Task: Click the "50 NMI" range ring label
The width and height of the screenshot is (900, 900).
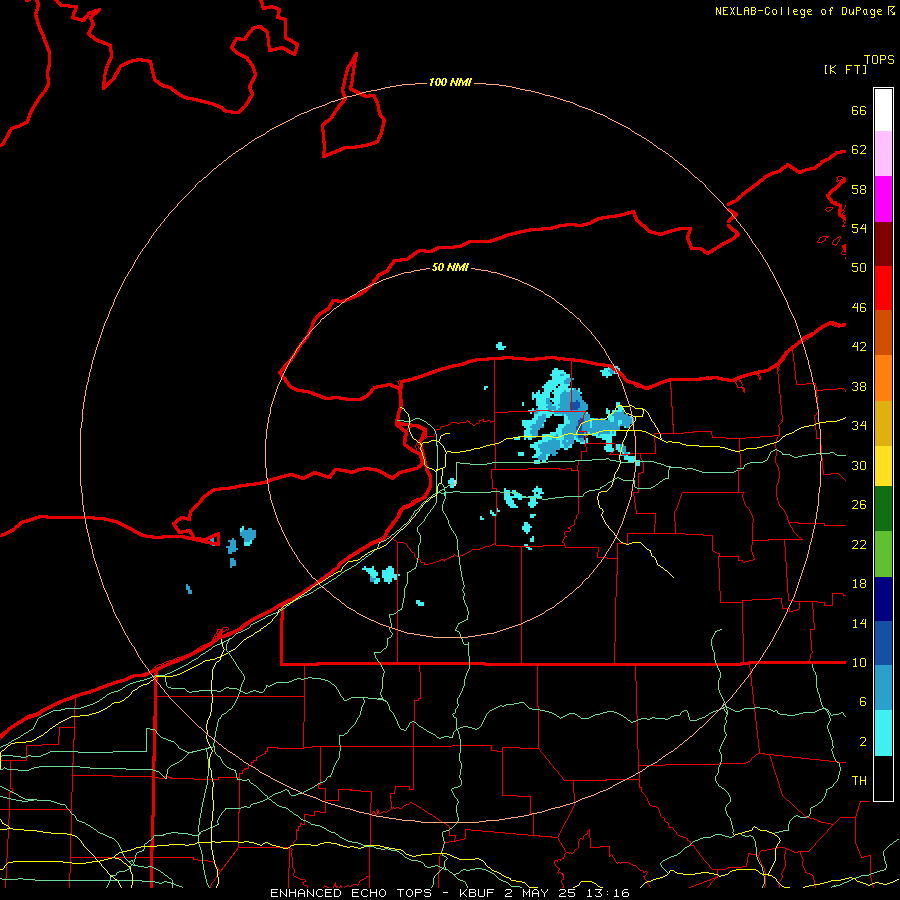Action: 450,267
